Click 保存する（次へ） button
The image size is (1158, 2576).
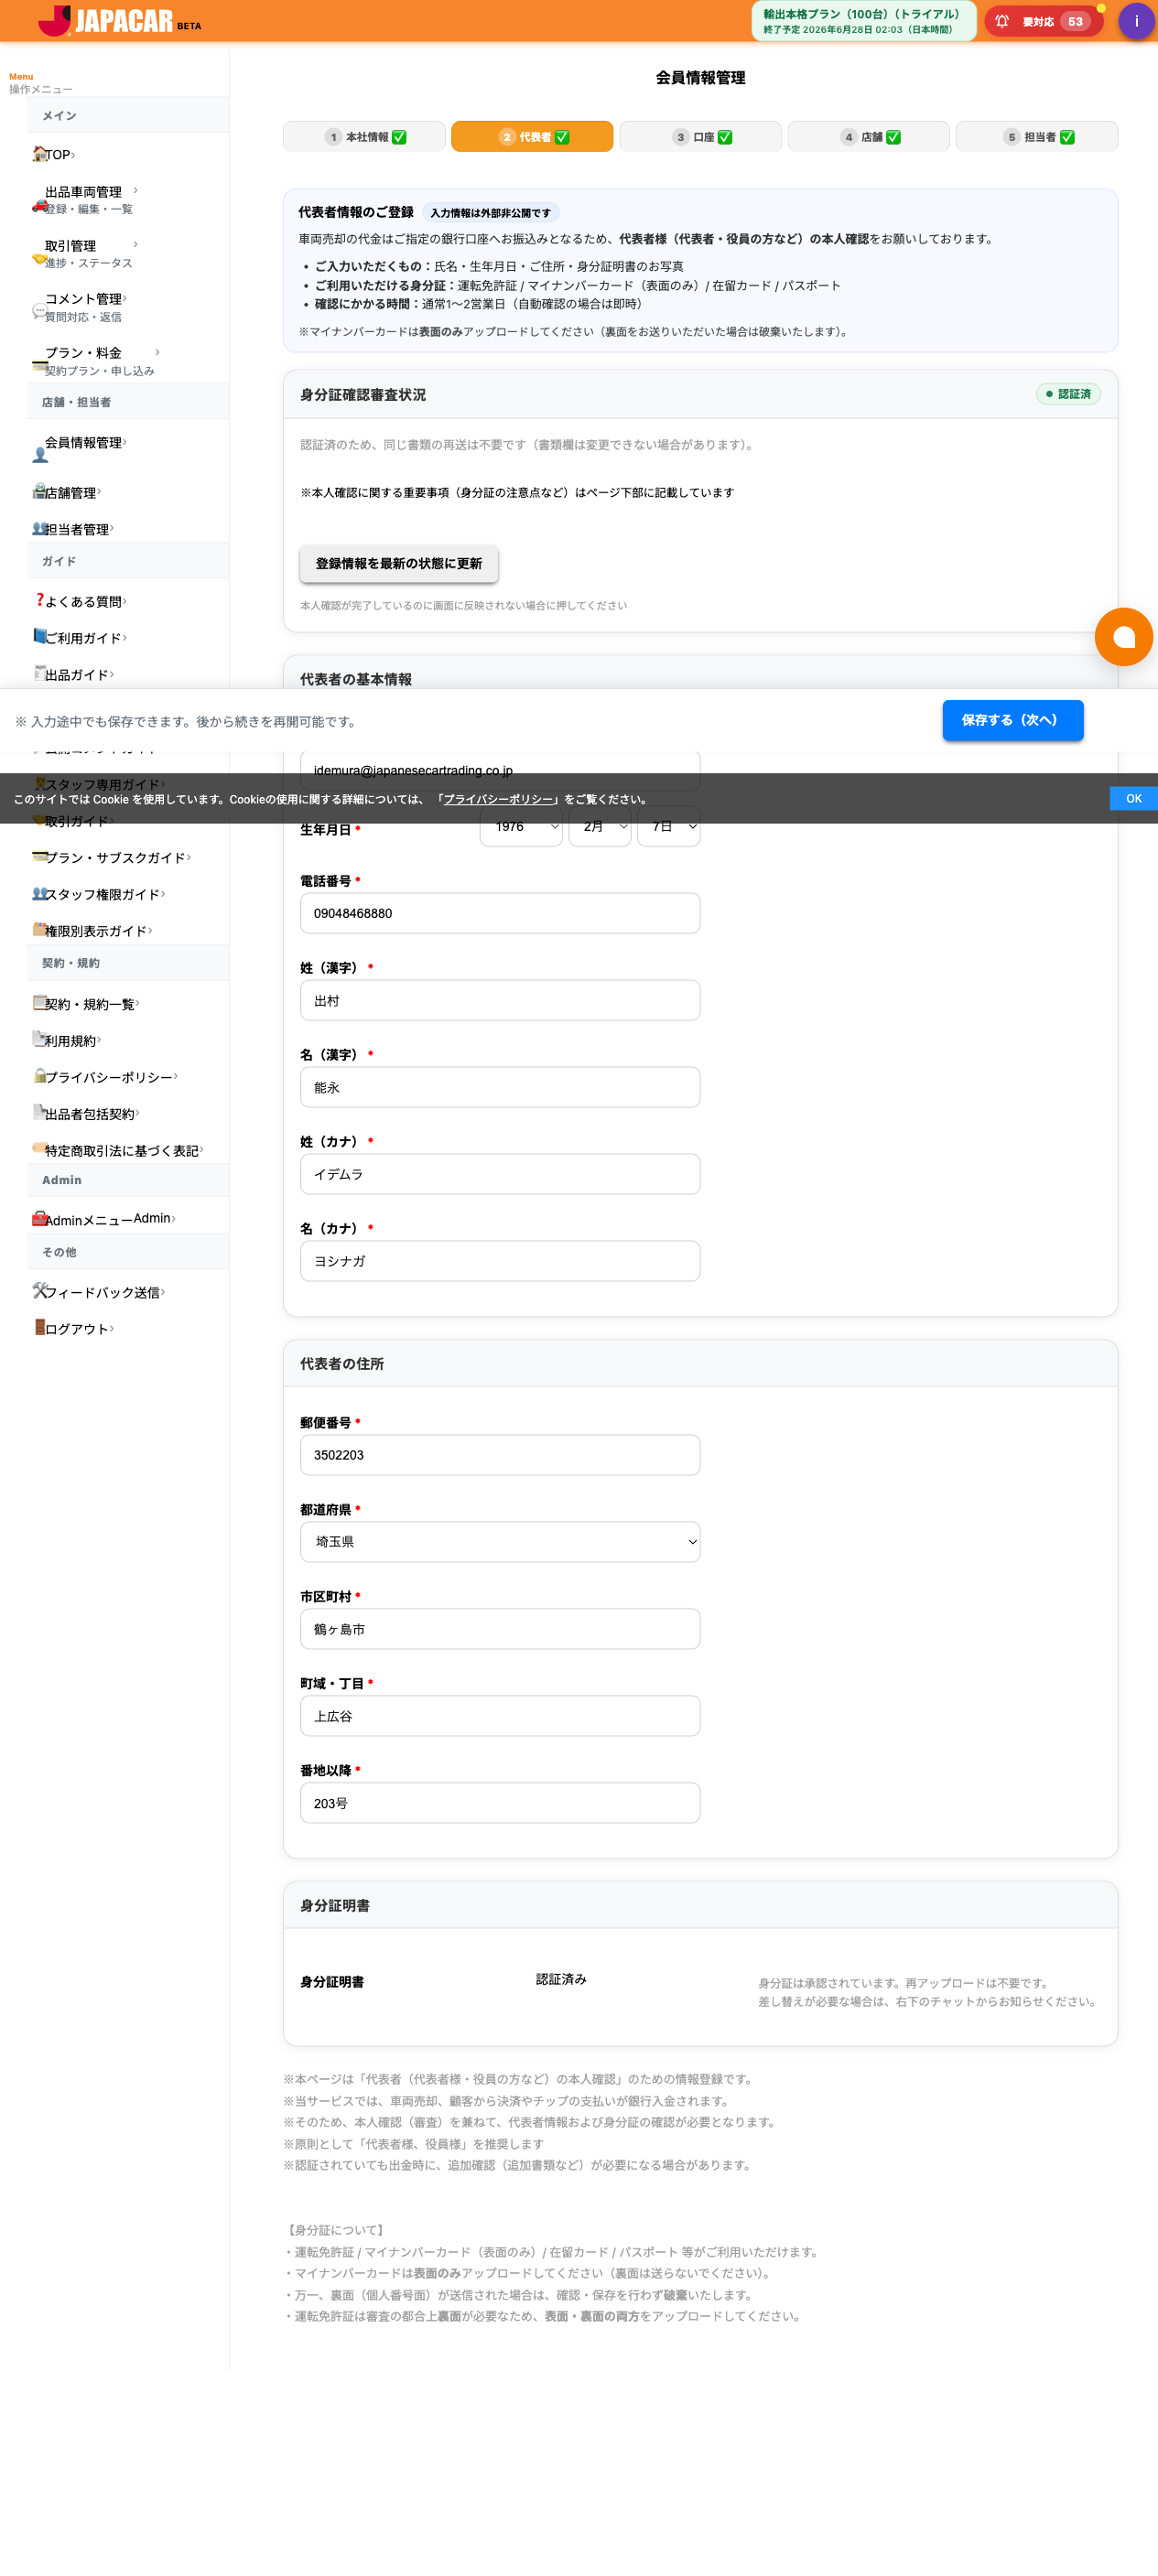click(x=1012, y=720)
